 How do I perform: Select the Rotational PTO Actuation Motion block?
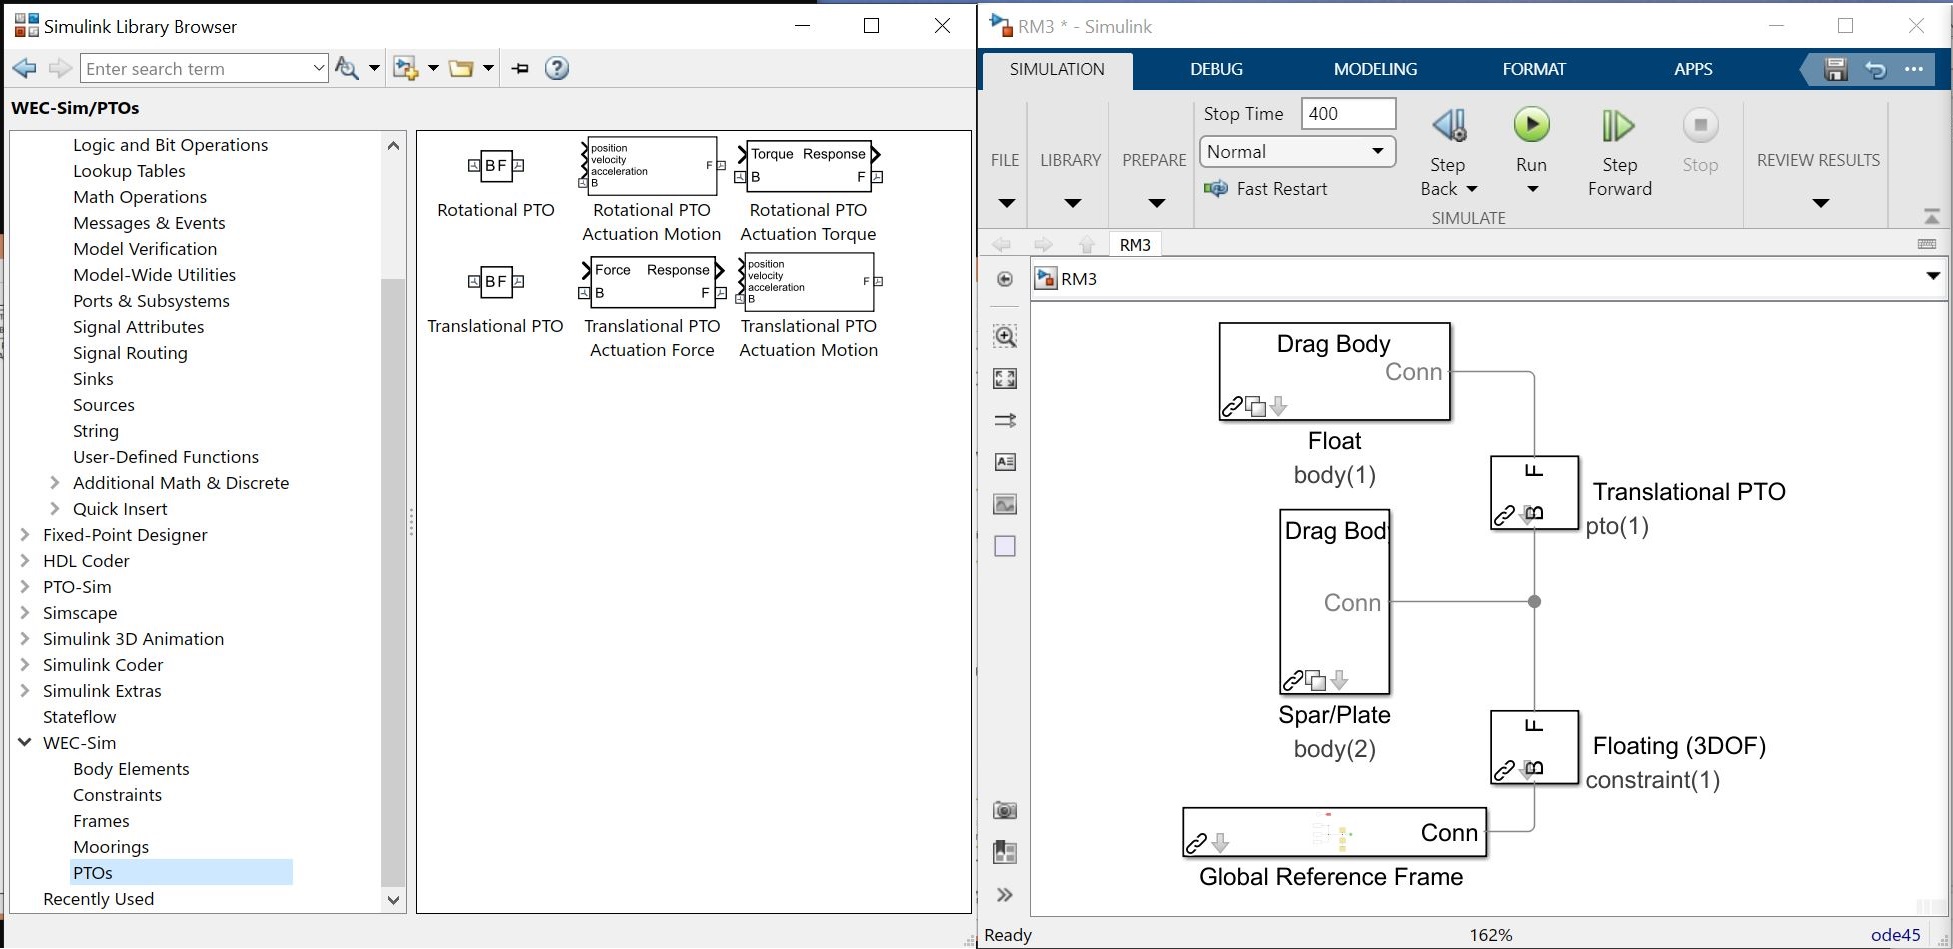pos(652,166)
